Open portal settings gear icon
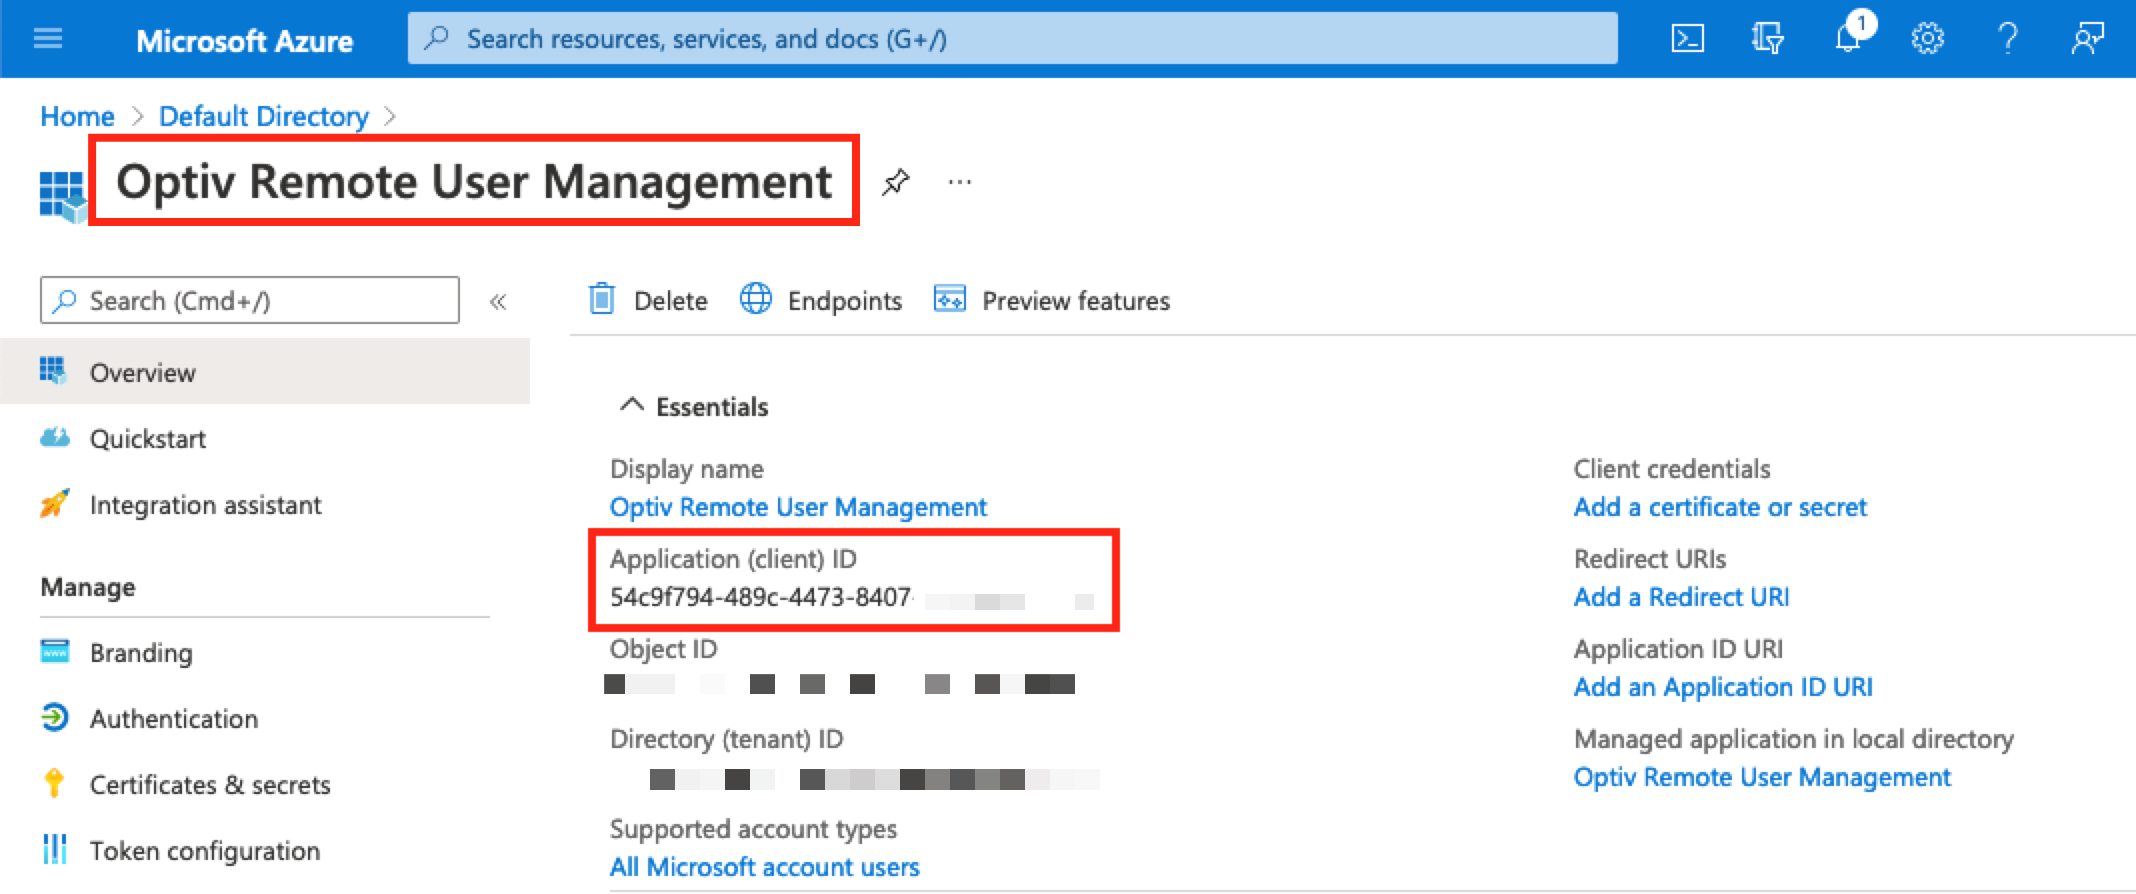Image resolution: width=2136 pixels, height=894 pixels. (1927, 39)
